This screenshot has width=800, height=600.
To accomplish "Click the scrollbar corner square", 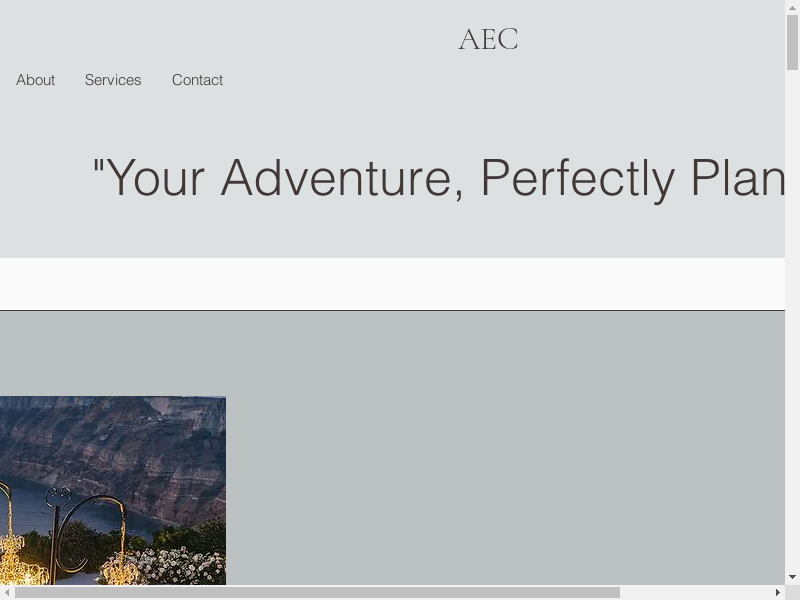I will [792, 593].
